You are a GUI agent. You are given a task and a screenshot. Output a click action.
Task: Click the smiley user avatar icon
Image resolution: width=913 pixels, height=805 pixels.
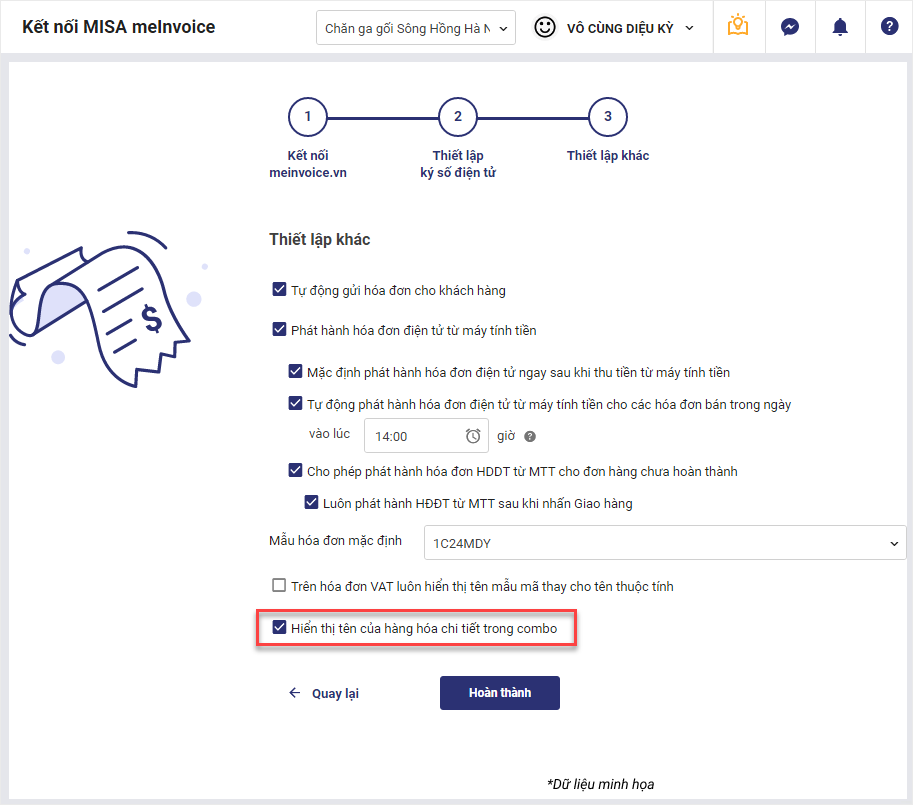click(545, 28)
